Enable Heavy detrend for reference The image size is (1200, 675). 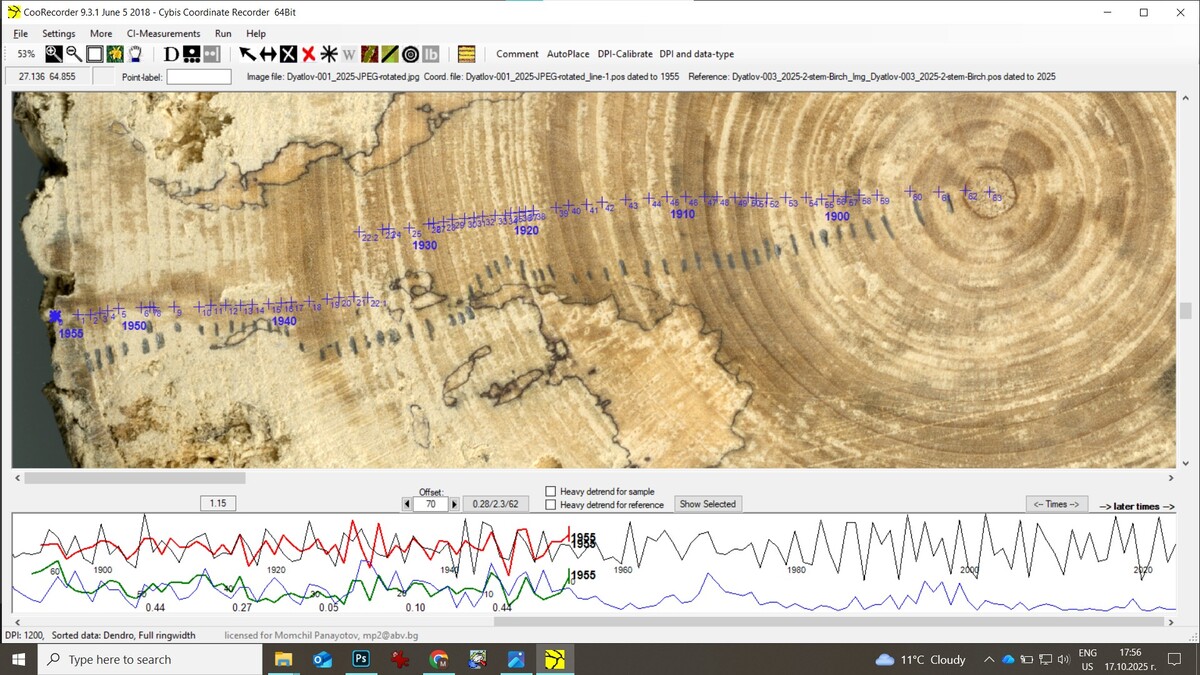pos(551,505)
